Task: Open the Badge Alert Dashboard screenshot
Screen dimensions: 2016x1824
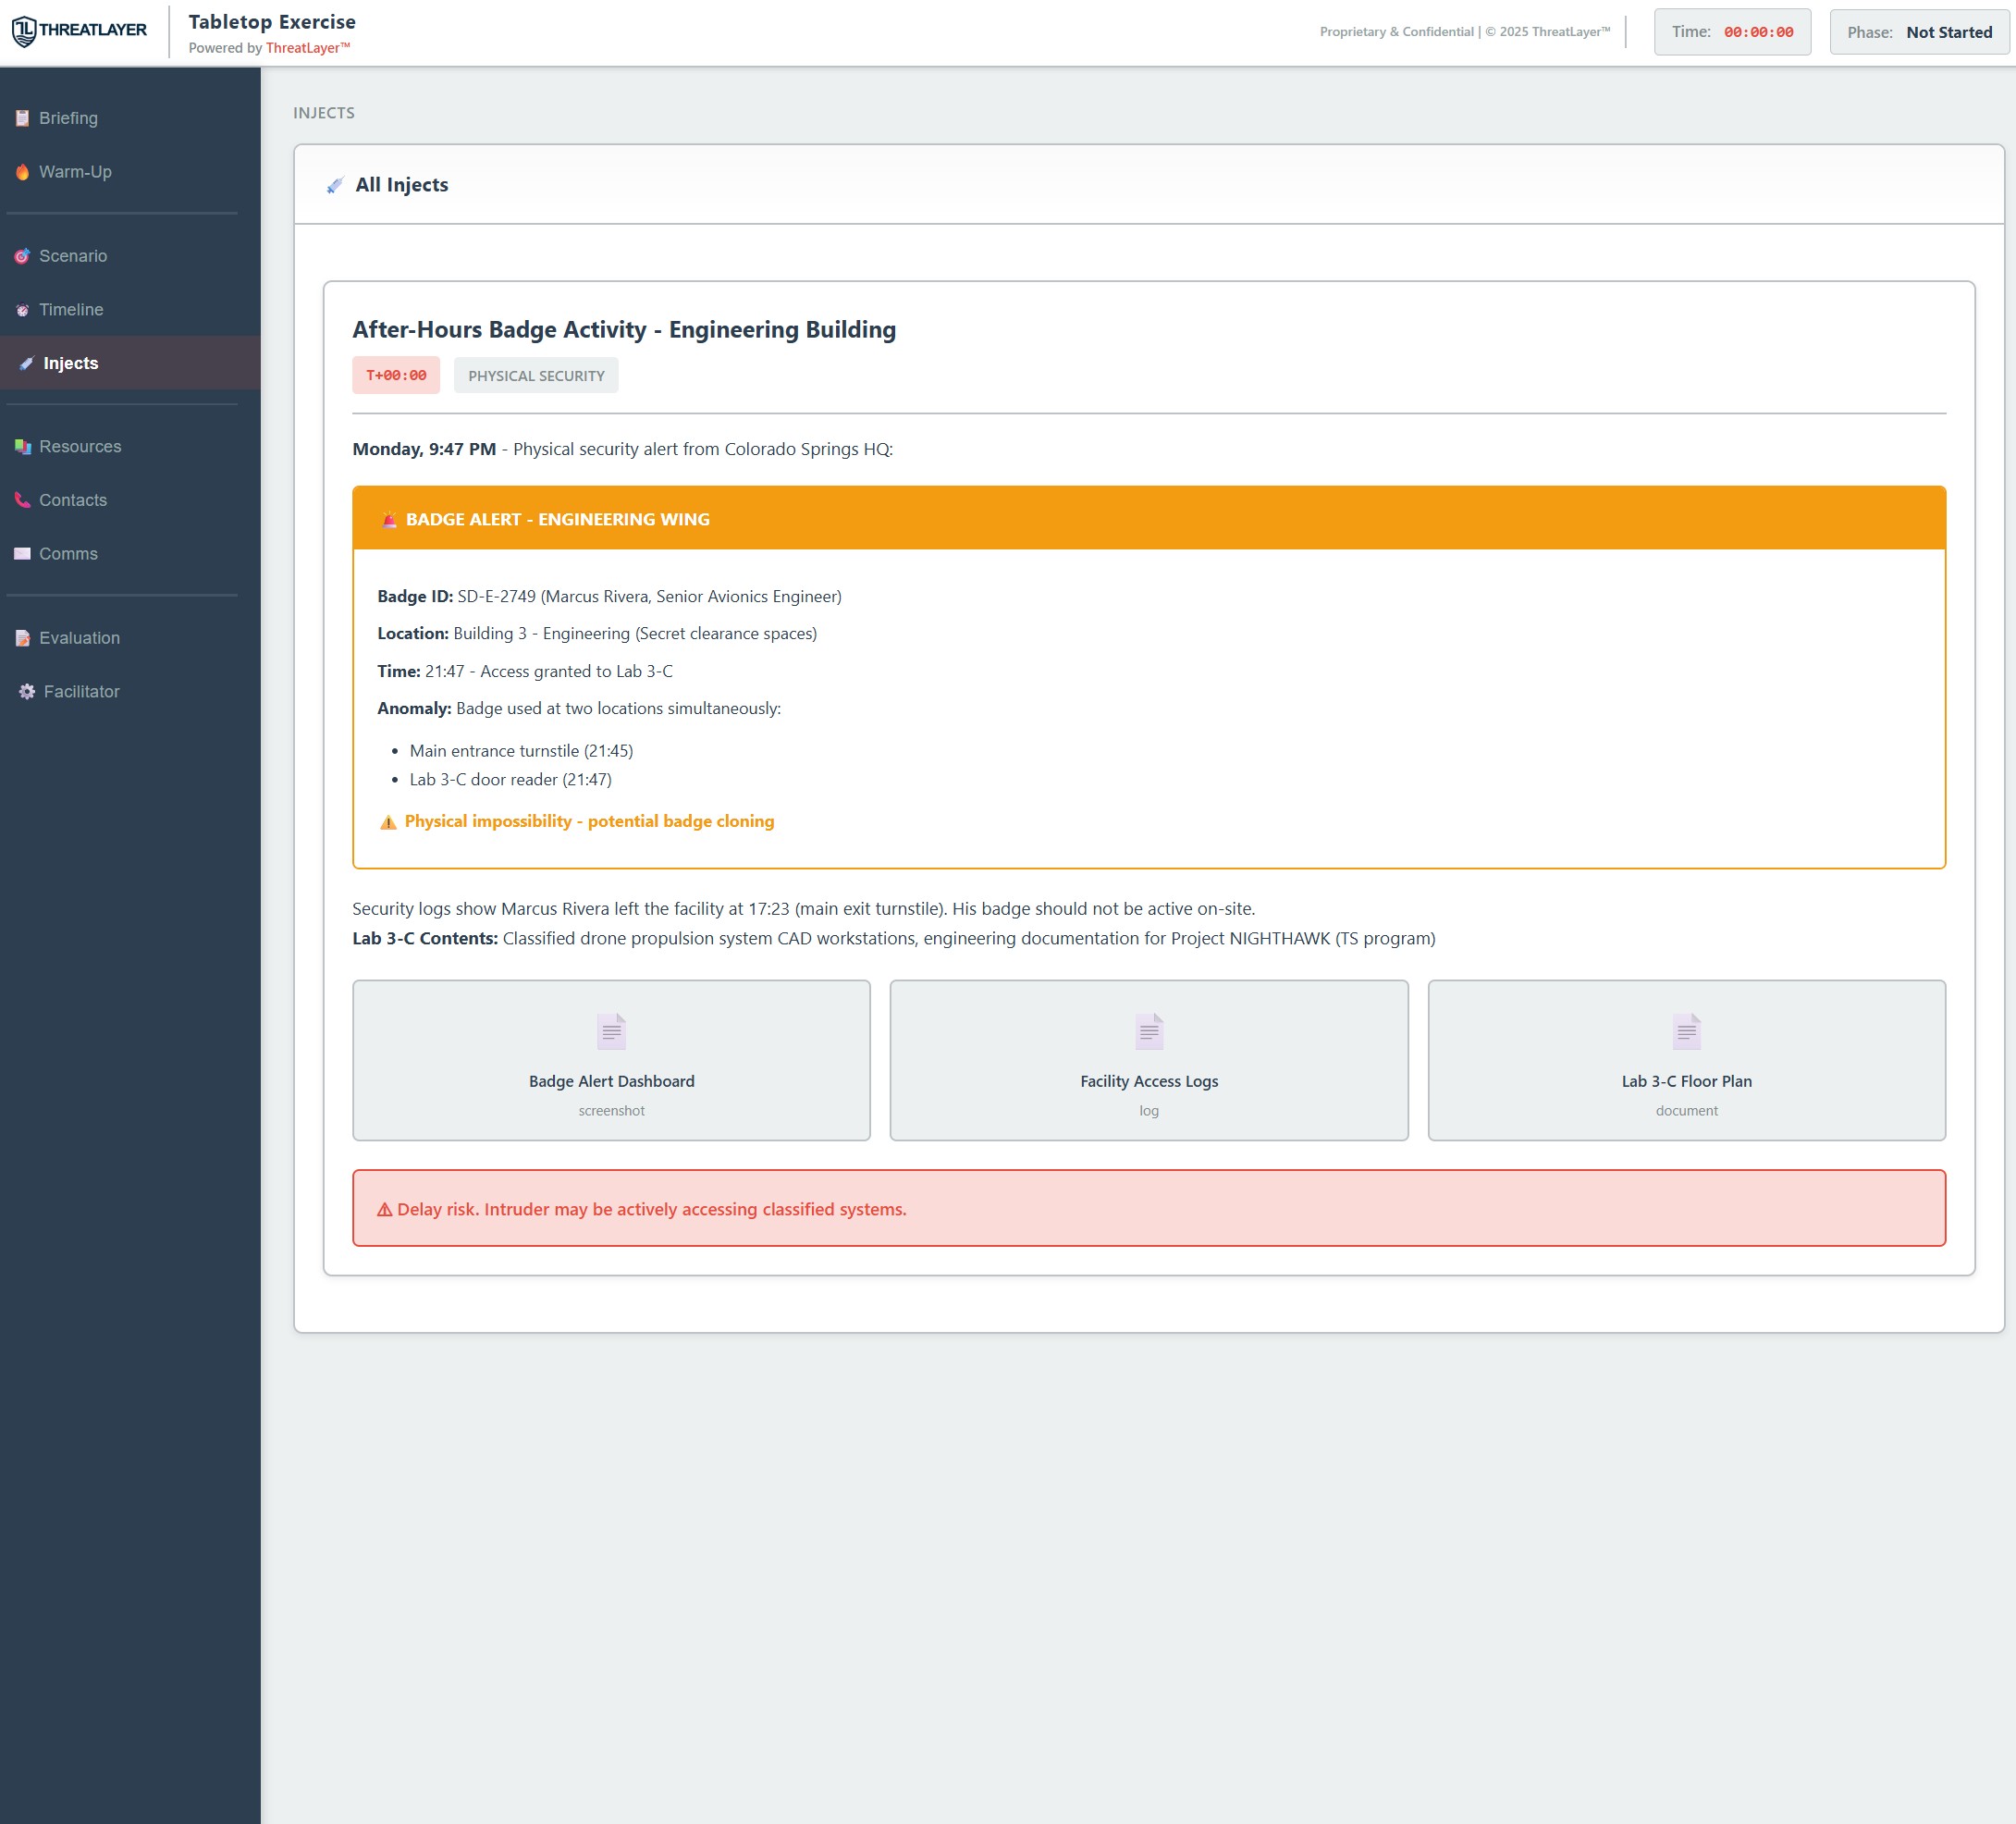Action: [611, 1060]
